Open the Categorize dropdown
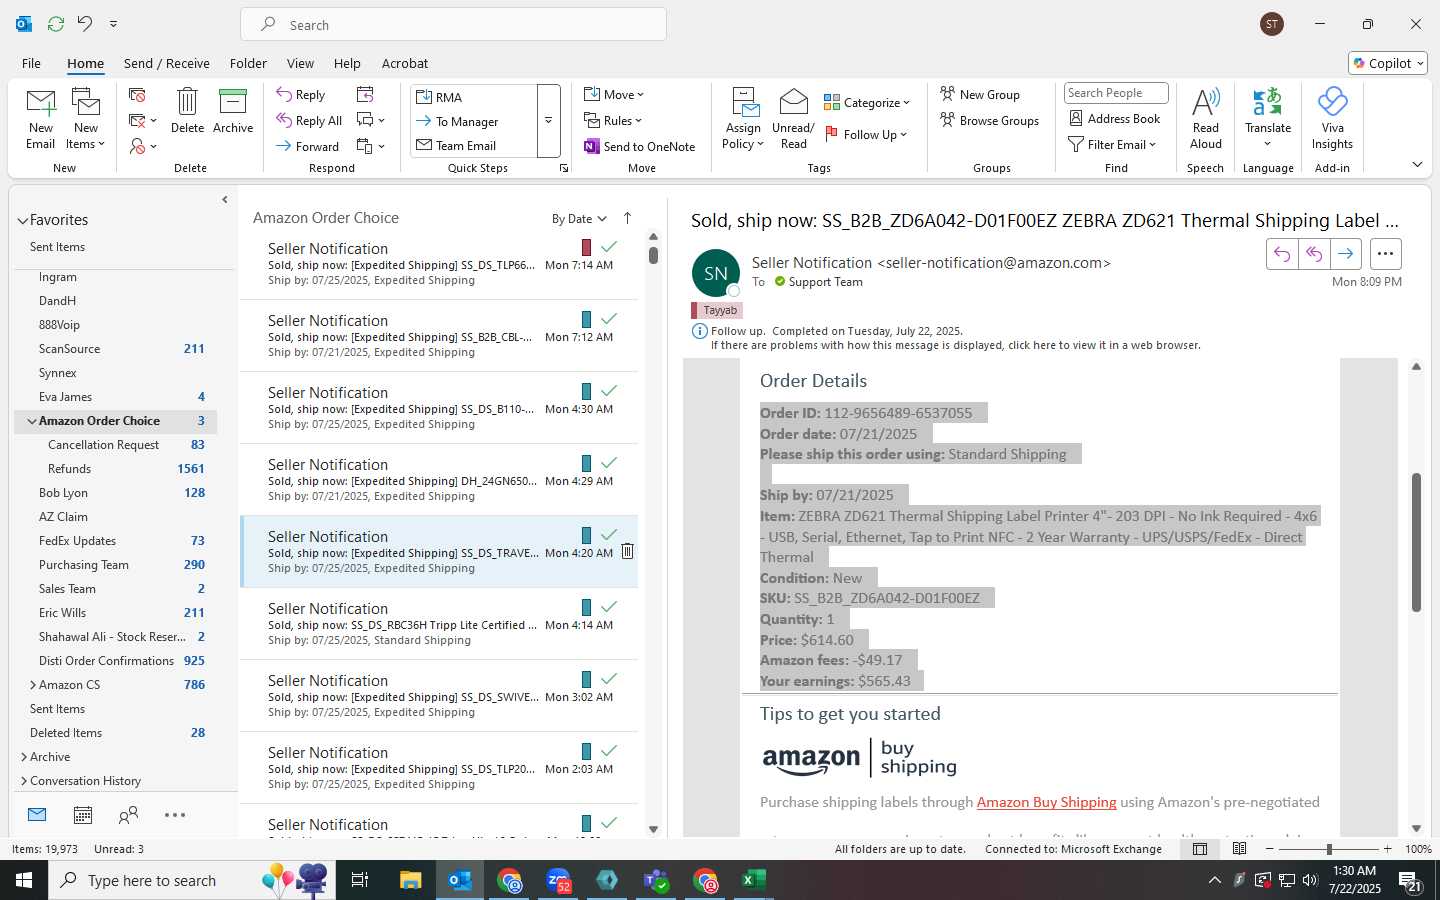Viewport: 1440px width, 900px height. pos(867,102)
